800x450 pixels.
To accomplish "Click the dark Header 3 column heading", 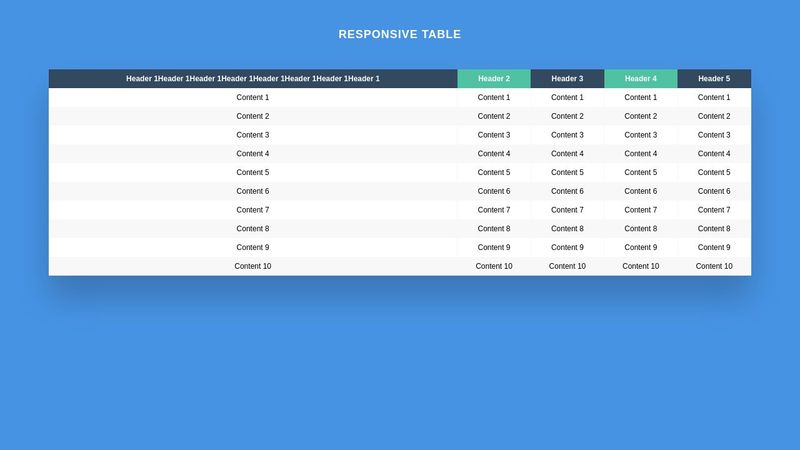I will (567, 79).
